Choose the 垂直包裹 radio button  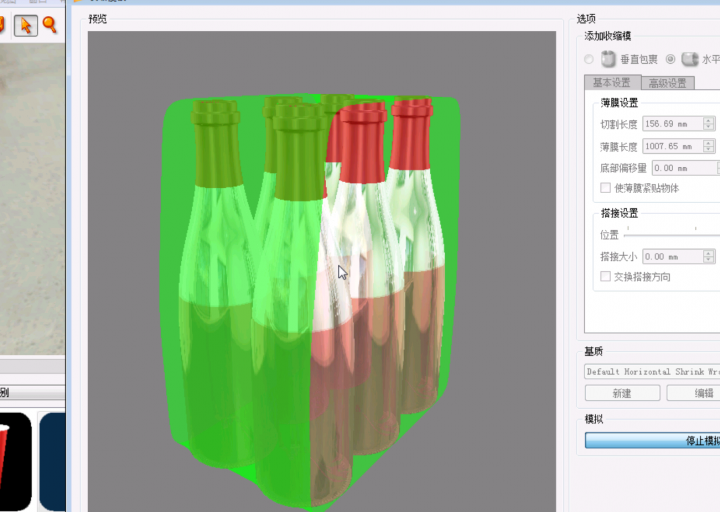coord(589,60)
